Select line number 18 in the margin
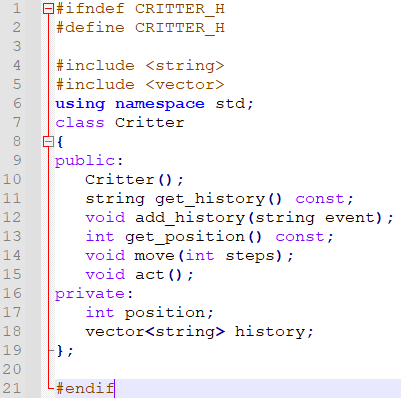 (12, 331)
